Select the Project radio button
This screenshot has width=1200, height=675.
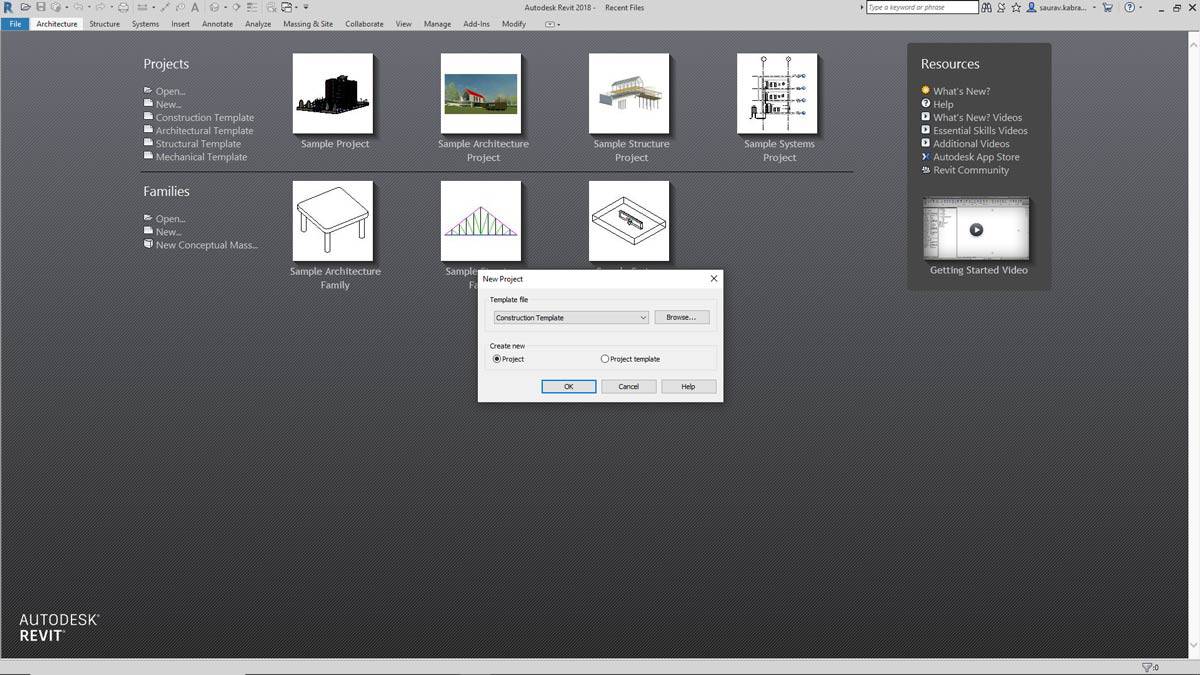point(497,359)
